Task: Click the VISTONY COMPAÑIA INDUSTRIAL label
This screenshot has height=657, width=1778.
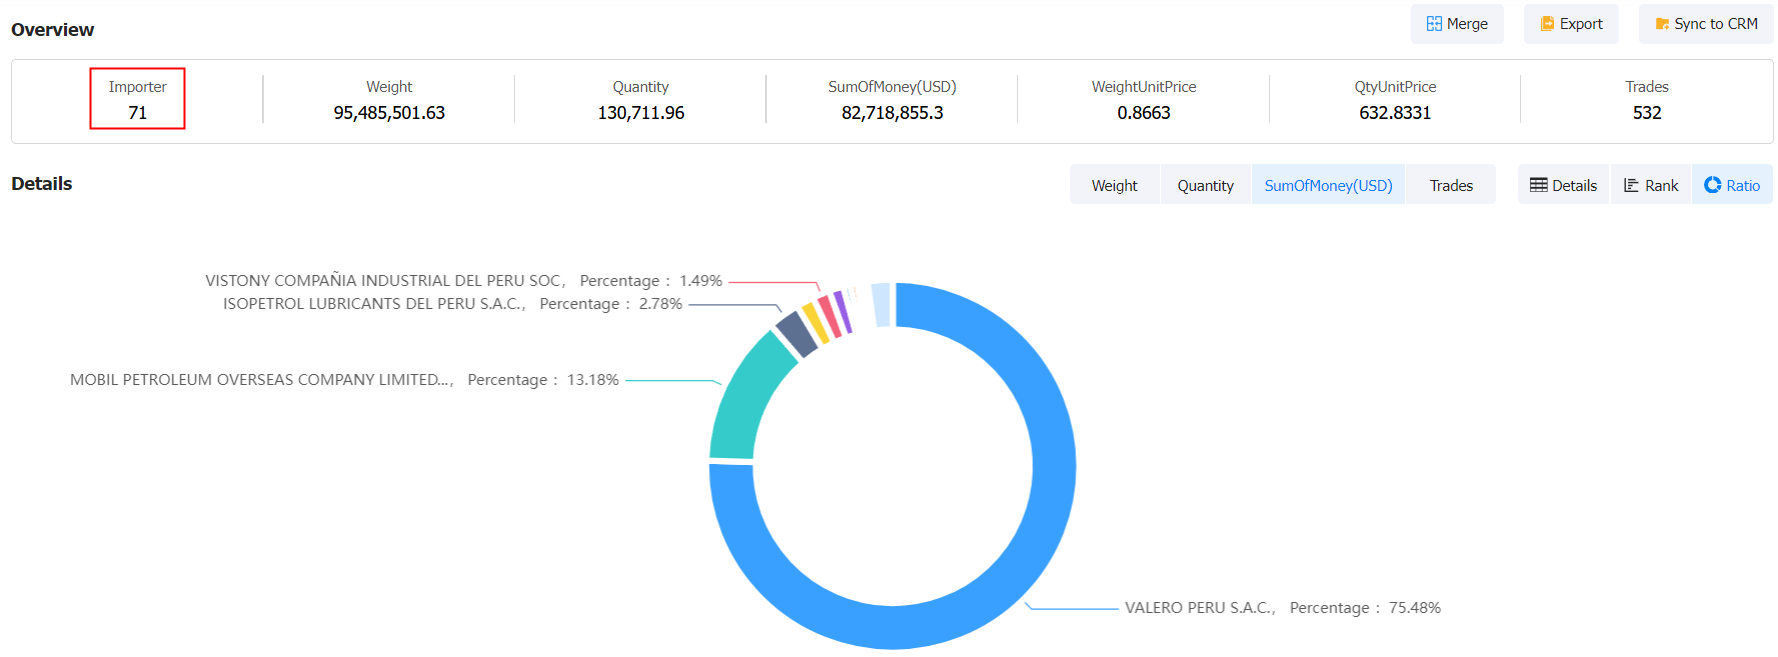Action: coord(463,281)
